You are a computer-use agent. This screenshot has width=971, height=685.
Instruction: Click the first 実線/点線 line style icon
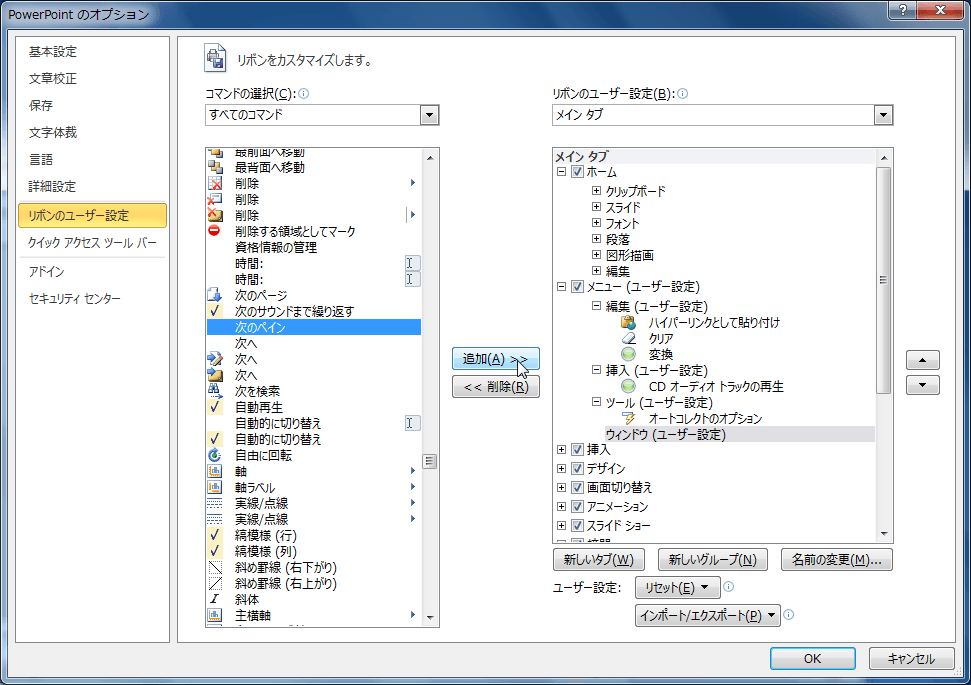click(214, 503)
